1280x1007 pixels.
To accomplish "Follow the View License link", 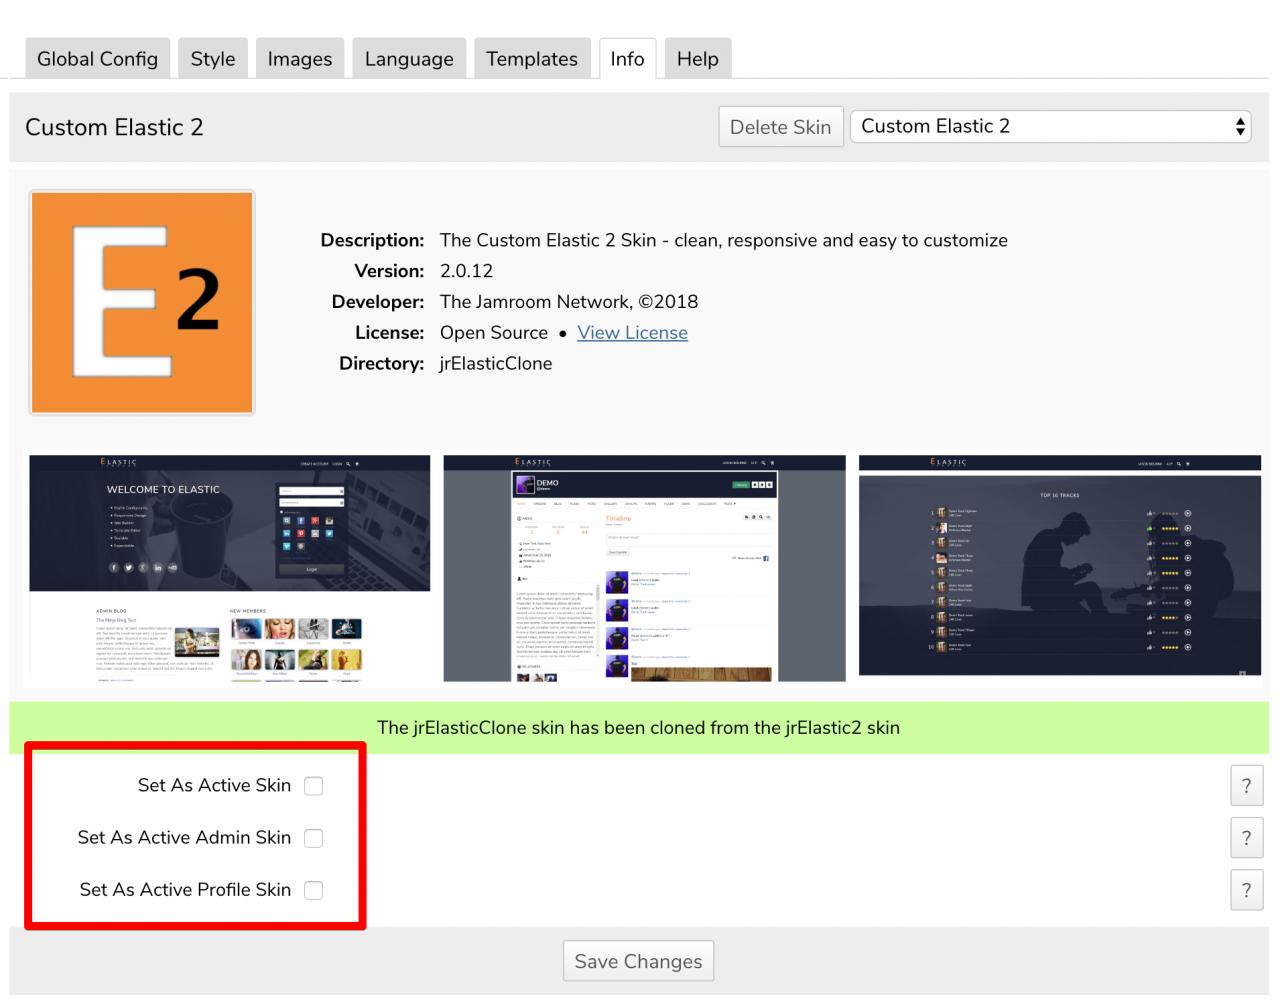I will pos(632,333).
